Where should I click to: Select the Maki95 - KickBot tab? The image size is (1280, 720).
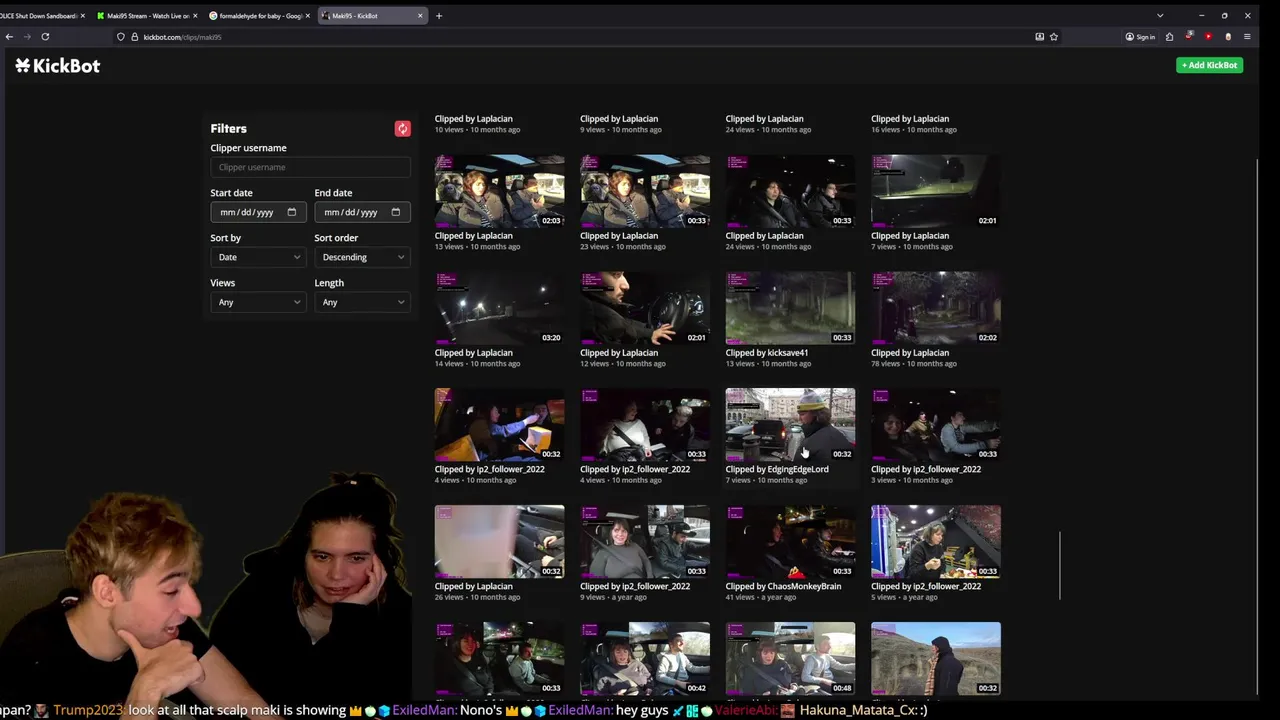tap(370, 16)
